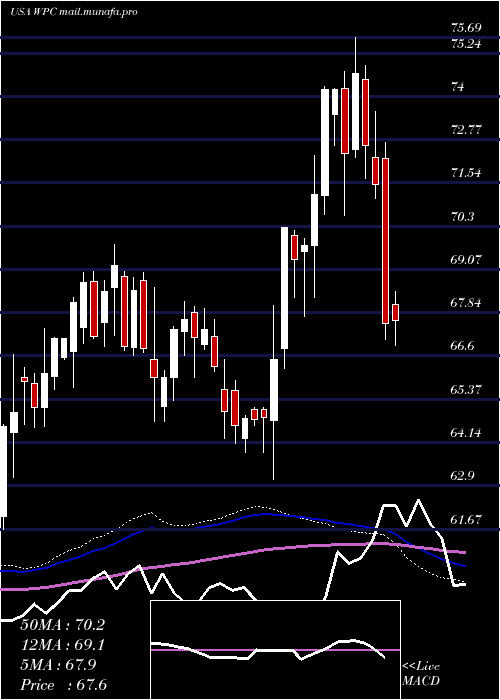Screen dimensions: 500x700
Task: Click the 67.84 price axis label
Action: (466, 303)
